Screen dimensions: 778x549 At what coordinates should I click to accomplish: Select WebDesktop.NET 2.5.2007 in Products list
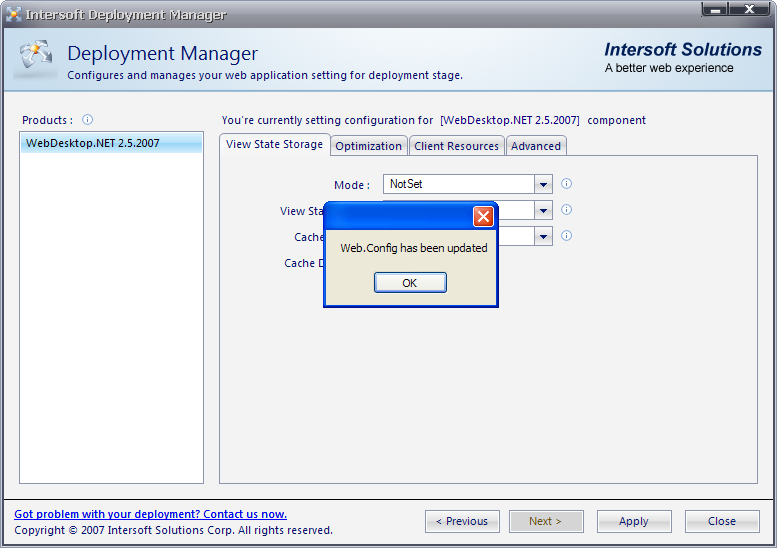[x=93, y=143]
